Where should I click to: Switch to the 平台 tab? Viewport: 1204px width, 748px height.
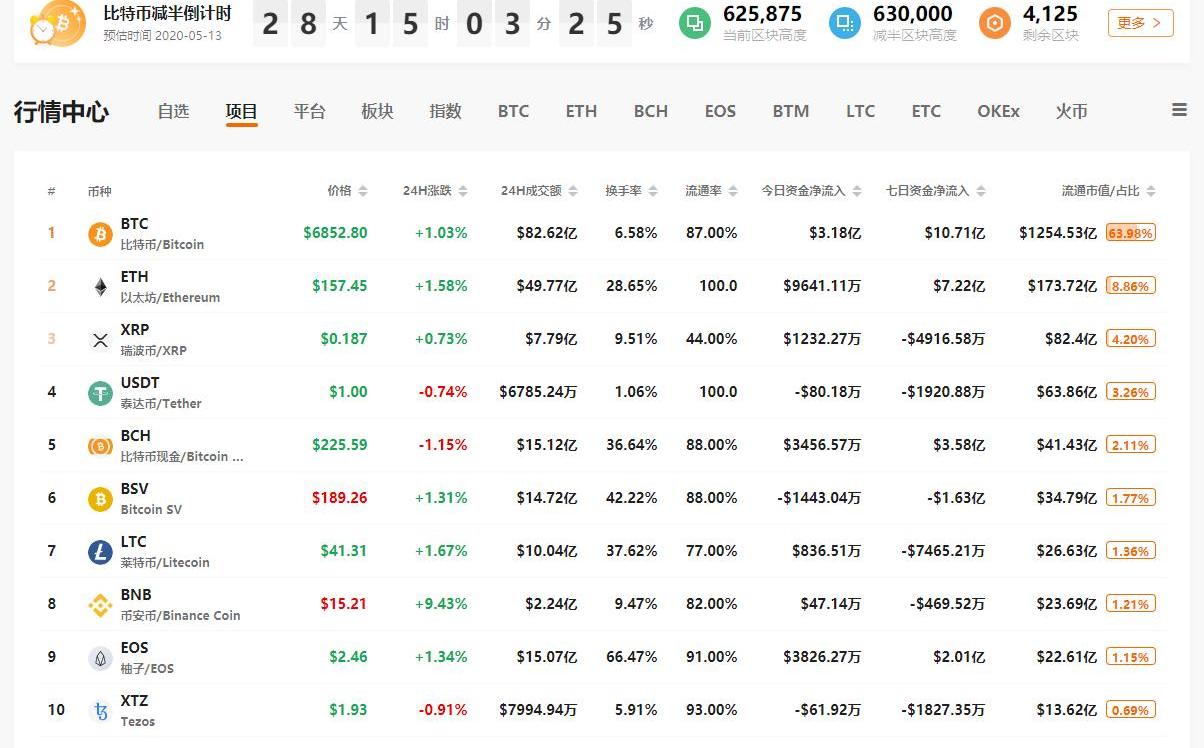point(309,111)
